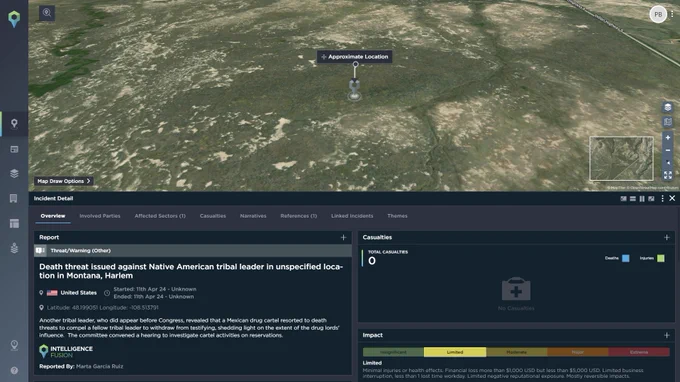Click the Injuries green legend swatch

point(660,258)
